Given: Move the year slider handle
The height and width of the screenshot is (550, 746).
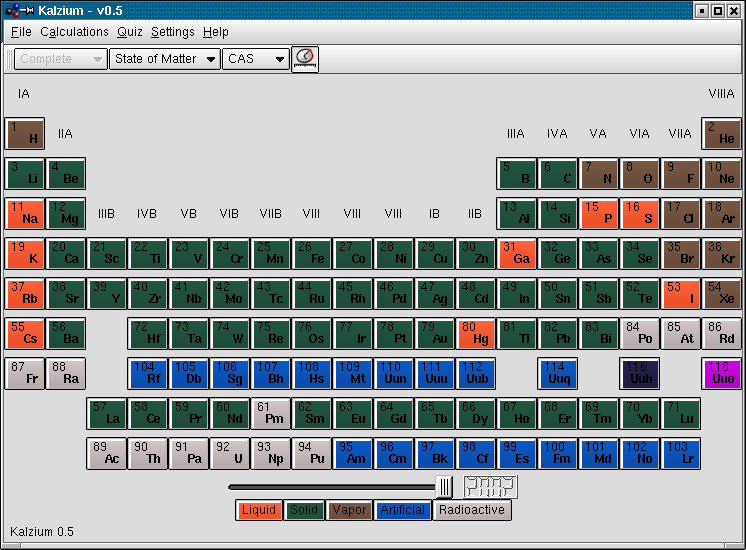Looking at the screenshot, I should pyautogui.click(x=444, y=487).
